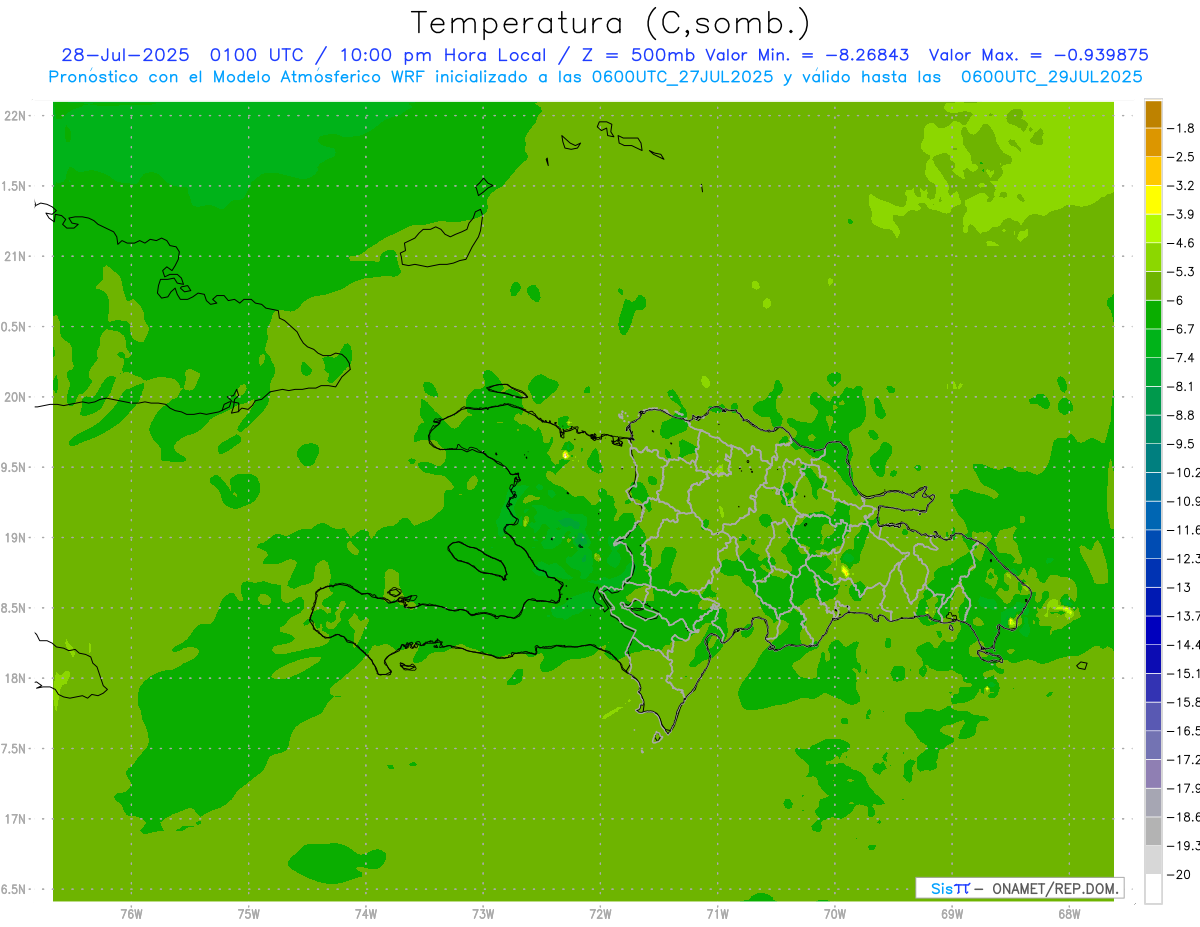The width and height of the screenshot is (1200, 927).
Task: Click the "17N" latitude label
Action: 17,819
